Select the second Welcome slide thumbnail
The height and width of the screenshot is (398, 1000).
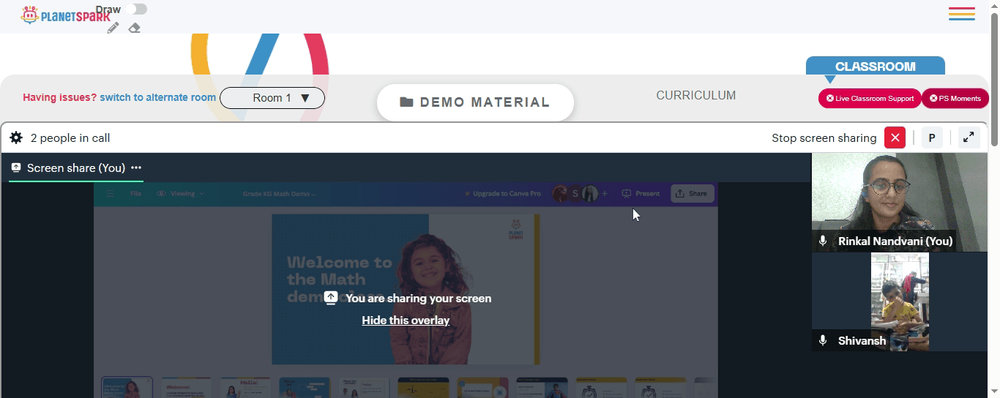186,387
